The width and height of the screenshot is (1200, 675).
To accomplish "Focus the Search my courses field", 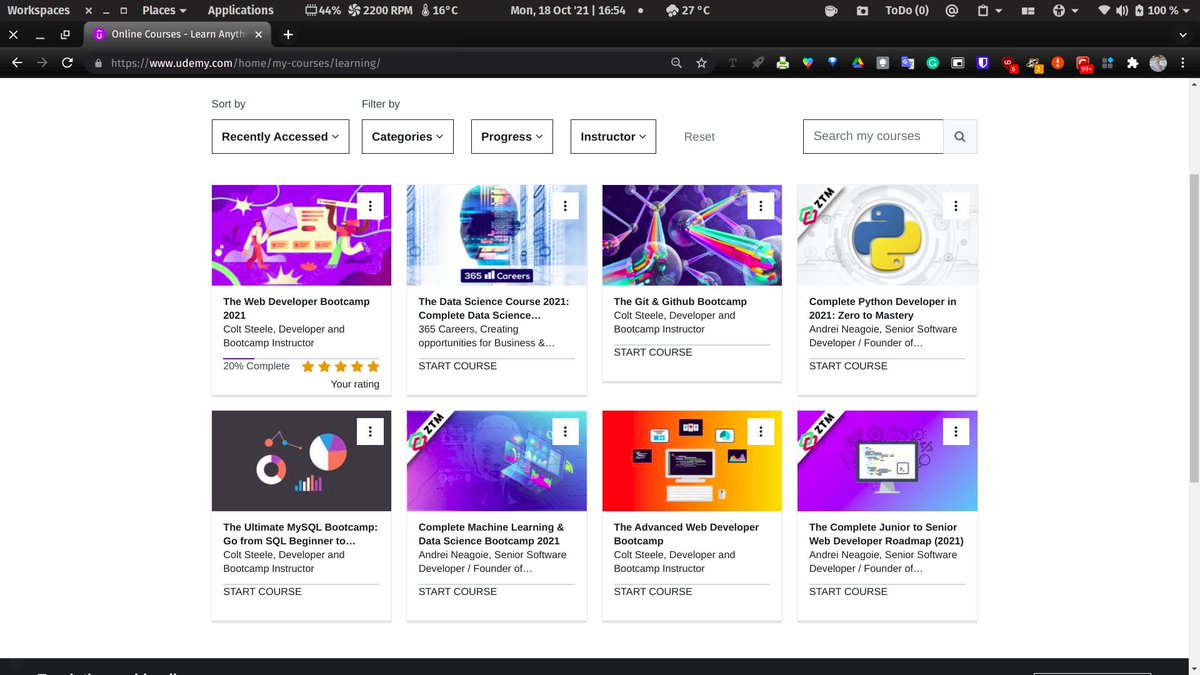I will (873, 137).
